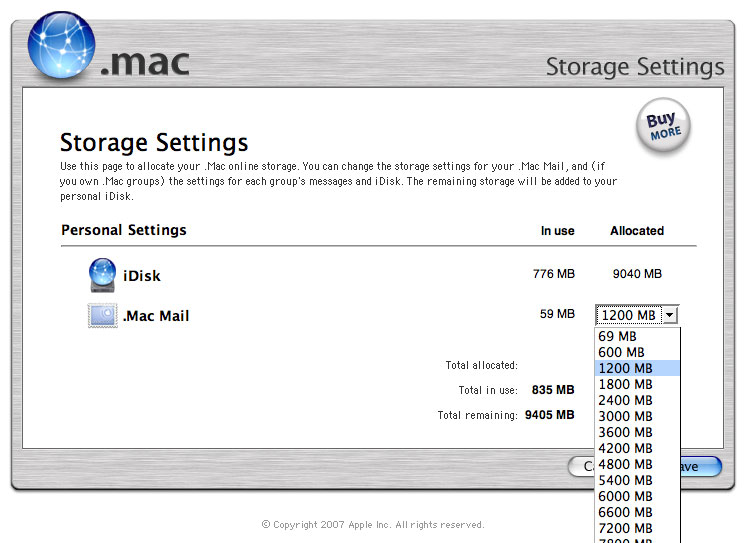
Task: Open the .Mac Mail allocation dropdown arrow
Action: coord(670,315)
